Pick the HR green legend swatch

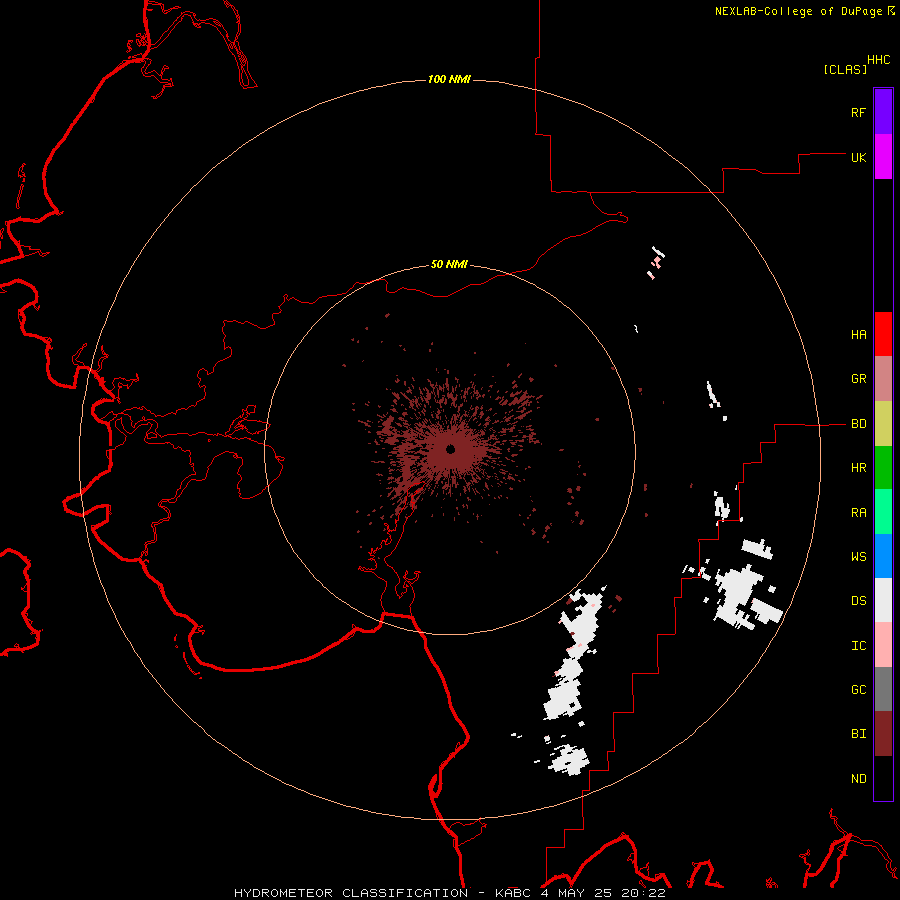[883, 468]
